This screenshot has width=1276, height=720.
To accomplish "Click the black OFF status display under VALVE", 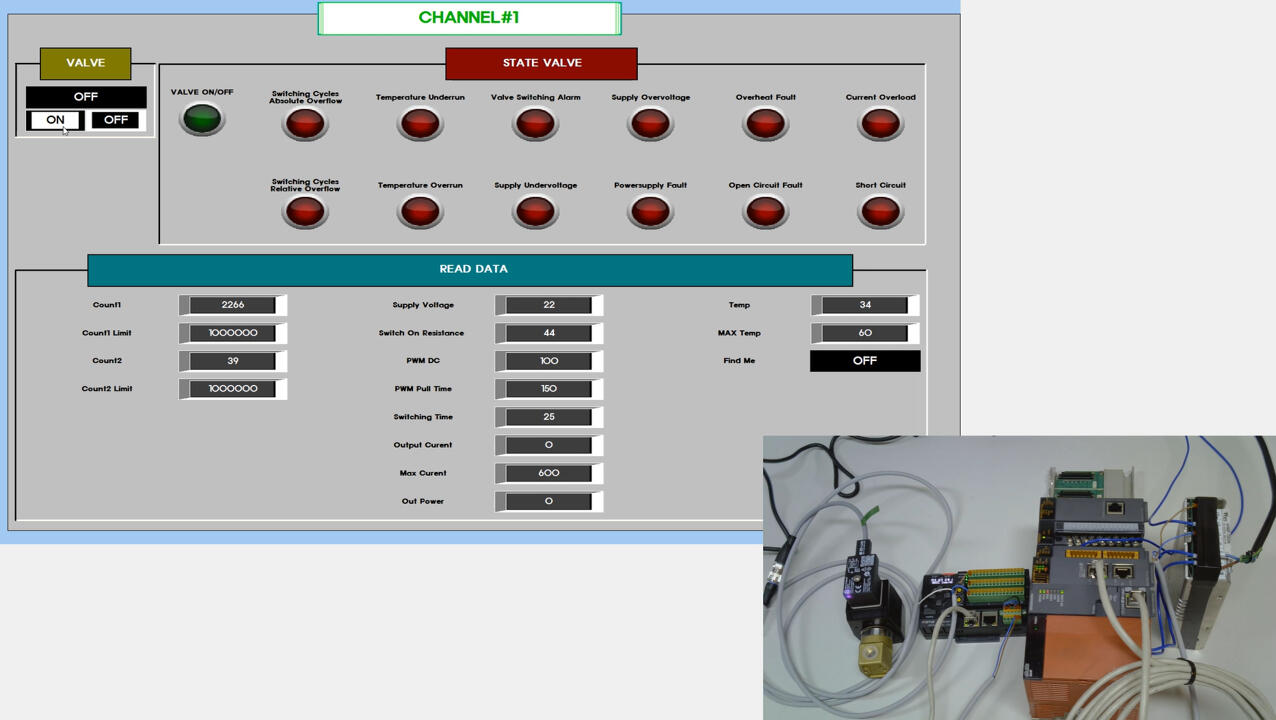I will pos(85,97).
